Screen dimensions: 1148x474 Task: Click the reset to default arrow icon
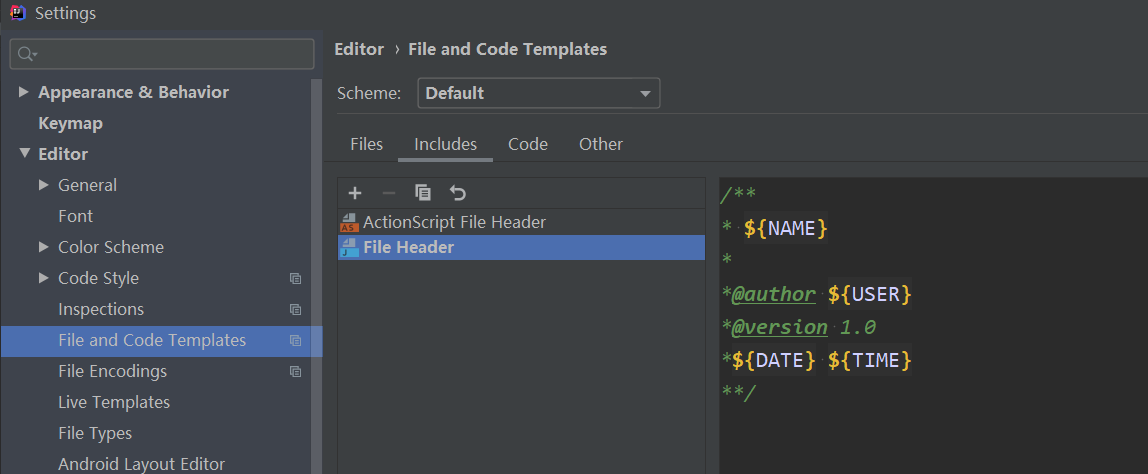coord(458,193)
